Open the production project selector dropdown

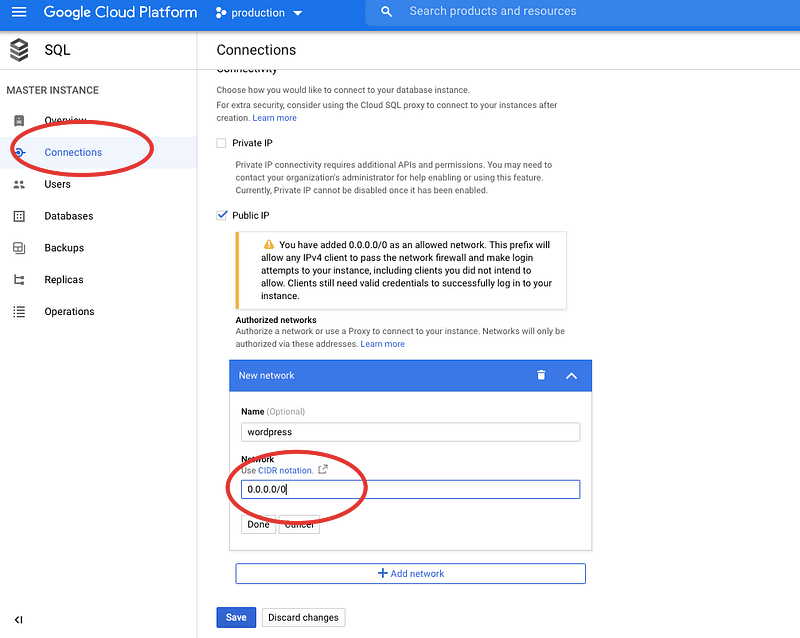pyautogui.click(x=259, y=13)
